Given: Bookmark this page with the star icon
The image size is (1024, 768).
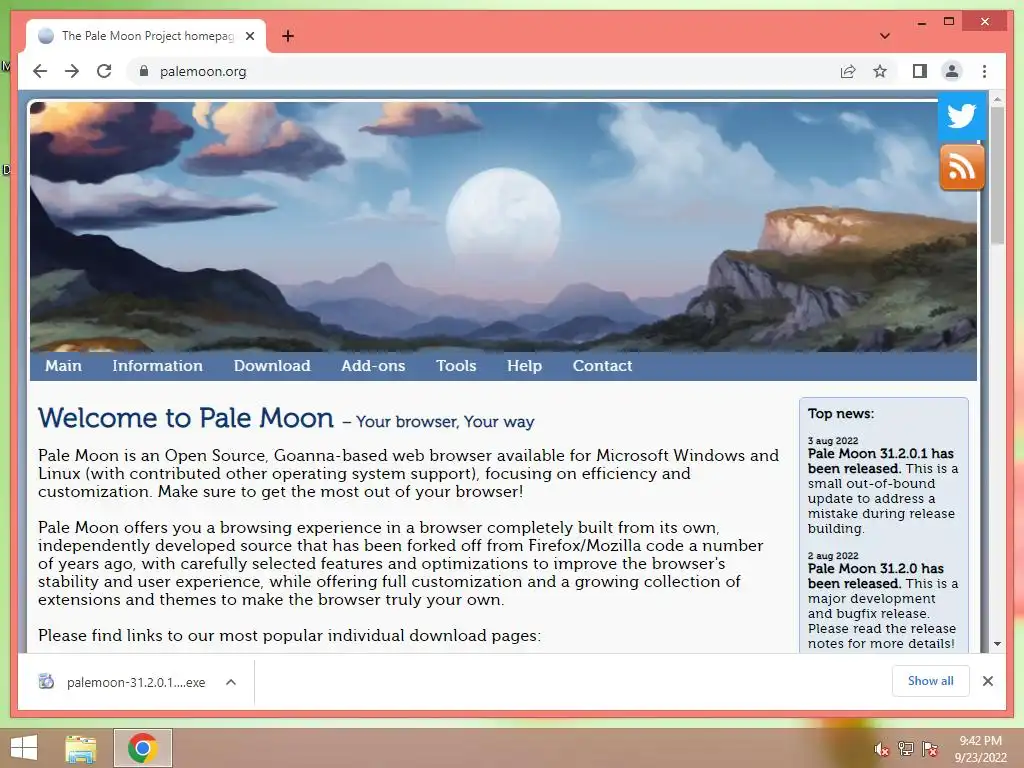Looking at the screenshot, I should [x=880, y=71].
